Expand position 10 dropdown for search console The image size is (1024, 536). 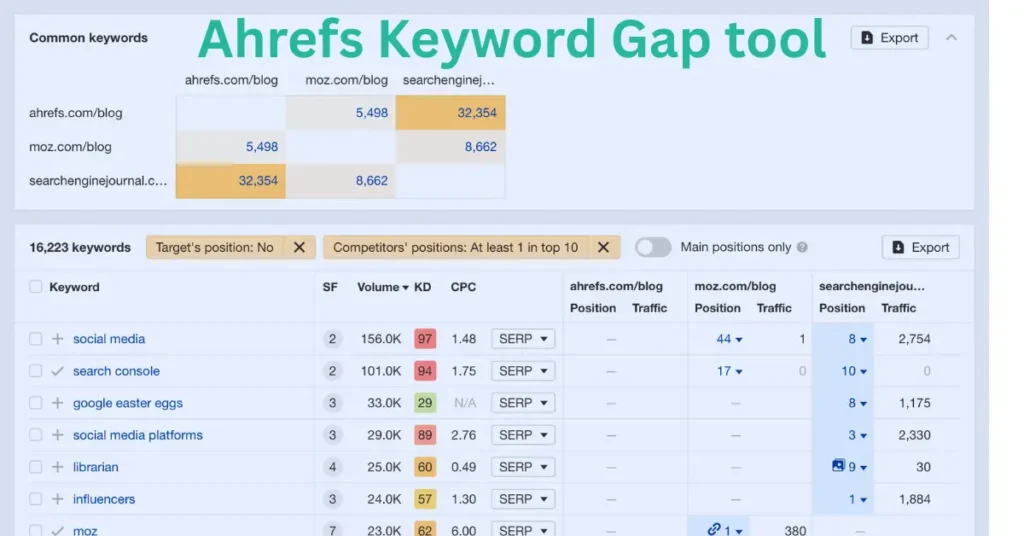tap(854, 371)
